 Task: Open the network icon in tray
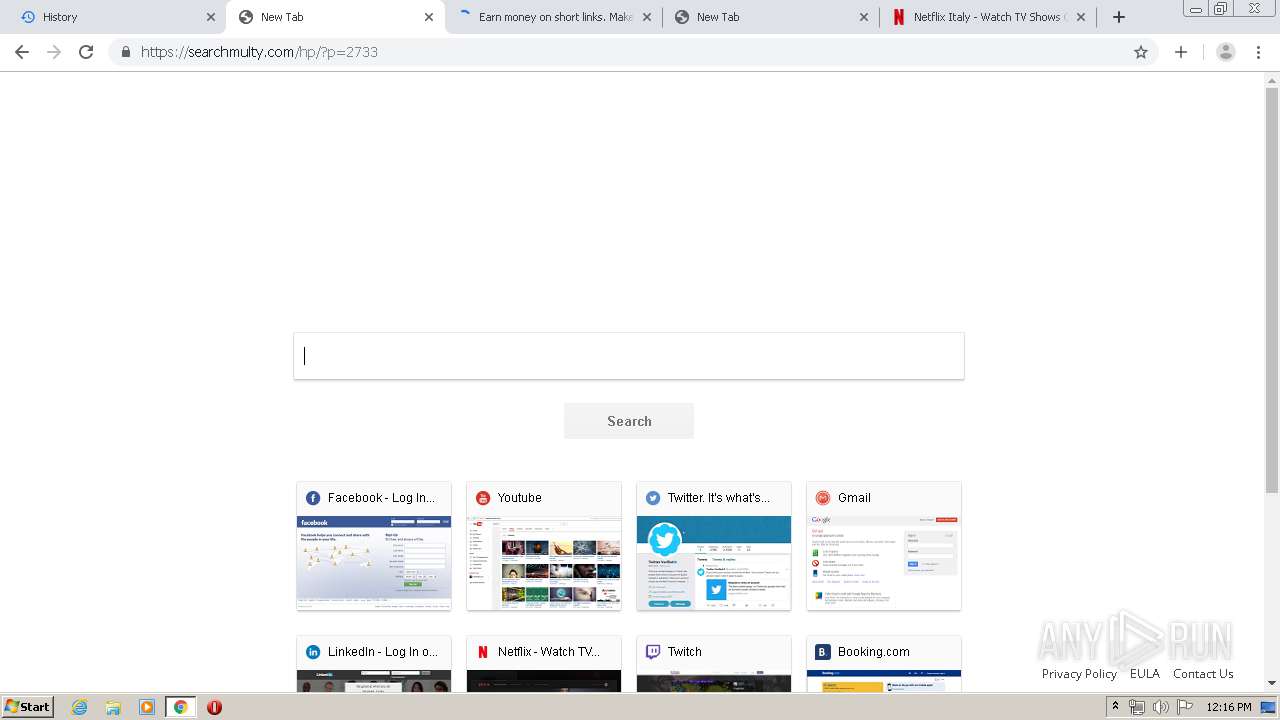1137,707
